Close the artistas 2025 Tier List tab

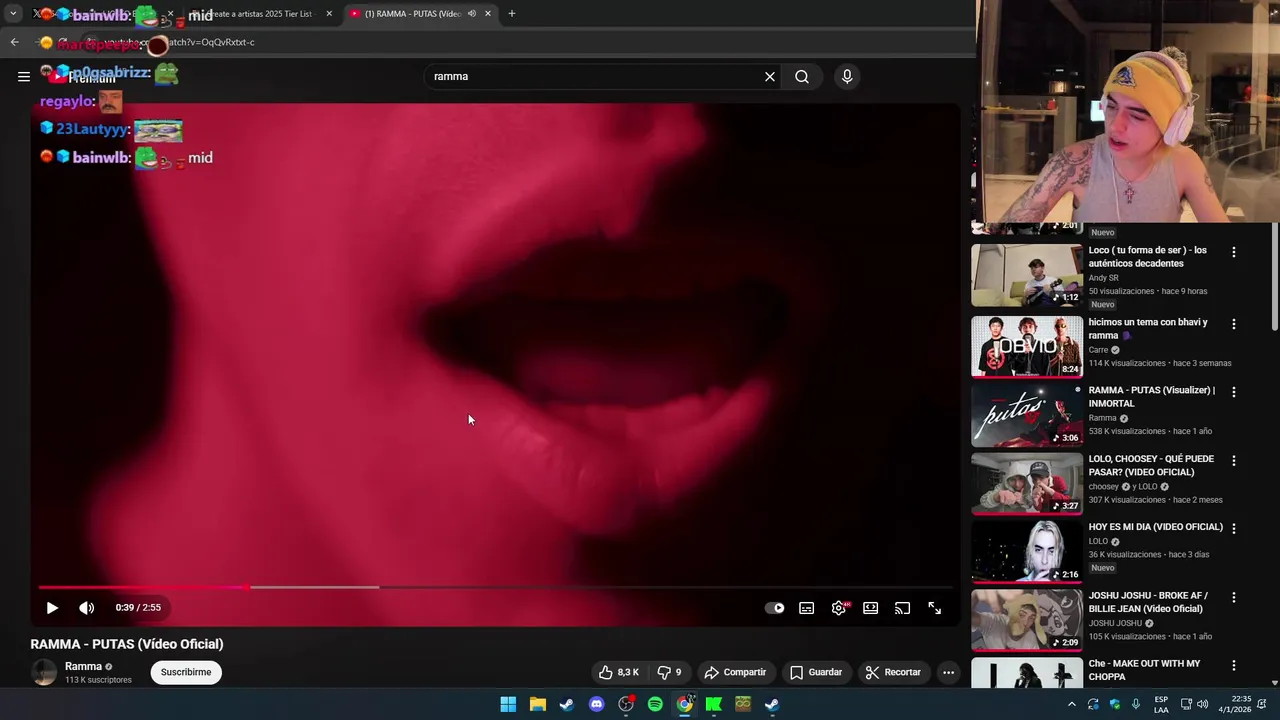click(329, 14)
